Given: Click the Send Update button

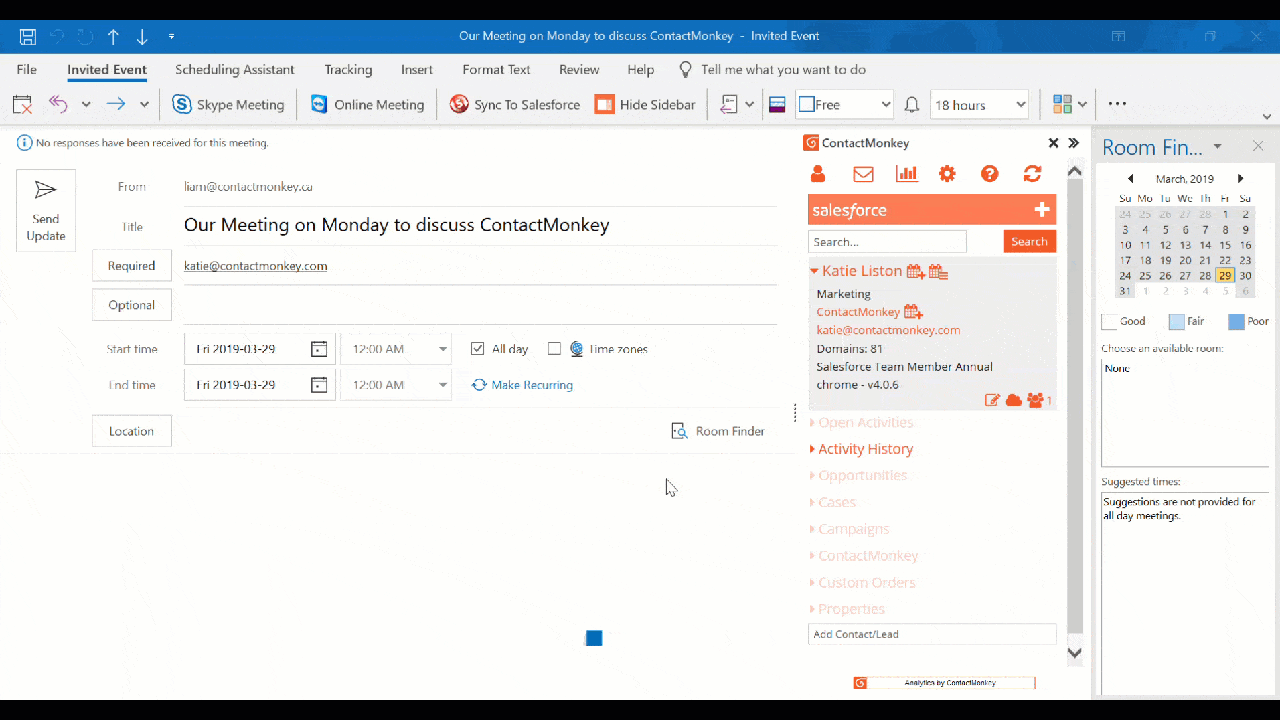Looking at the screenshot, I should (46, 210).
